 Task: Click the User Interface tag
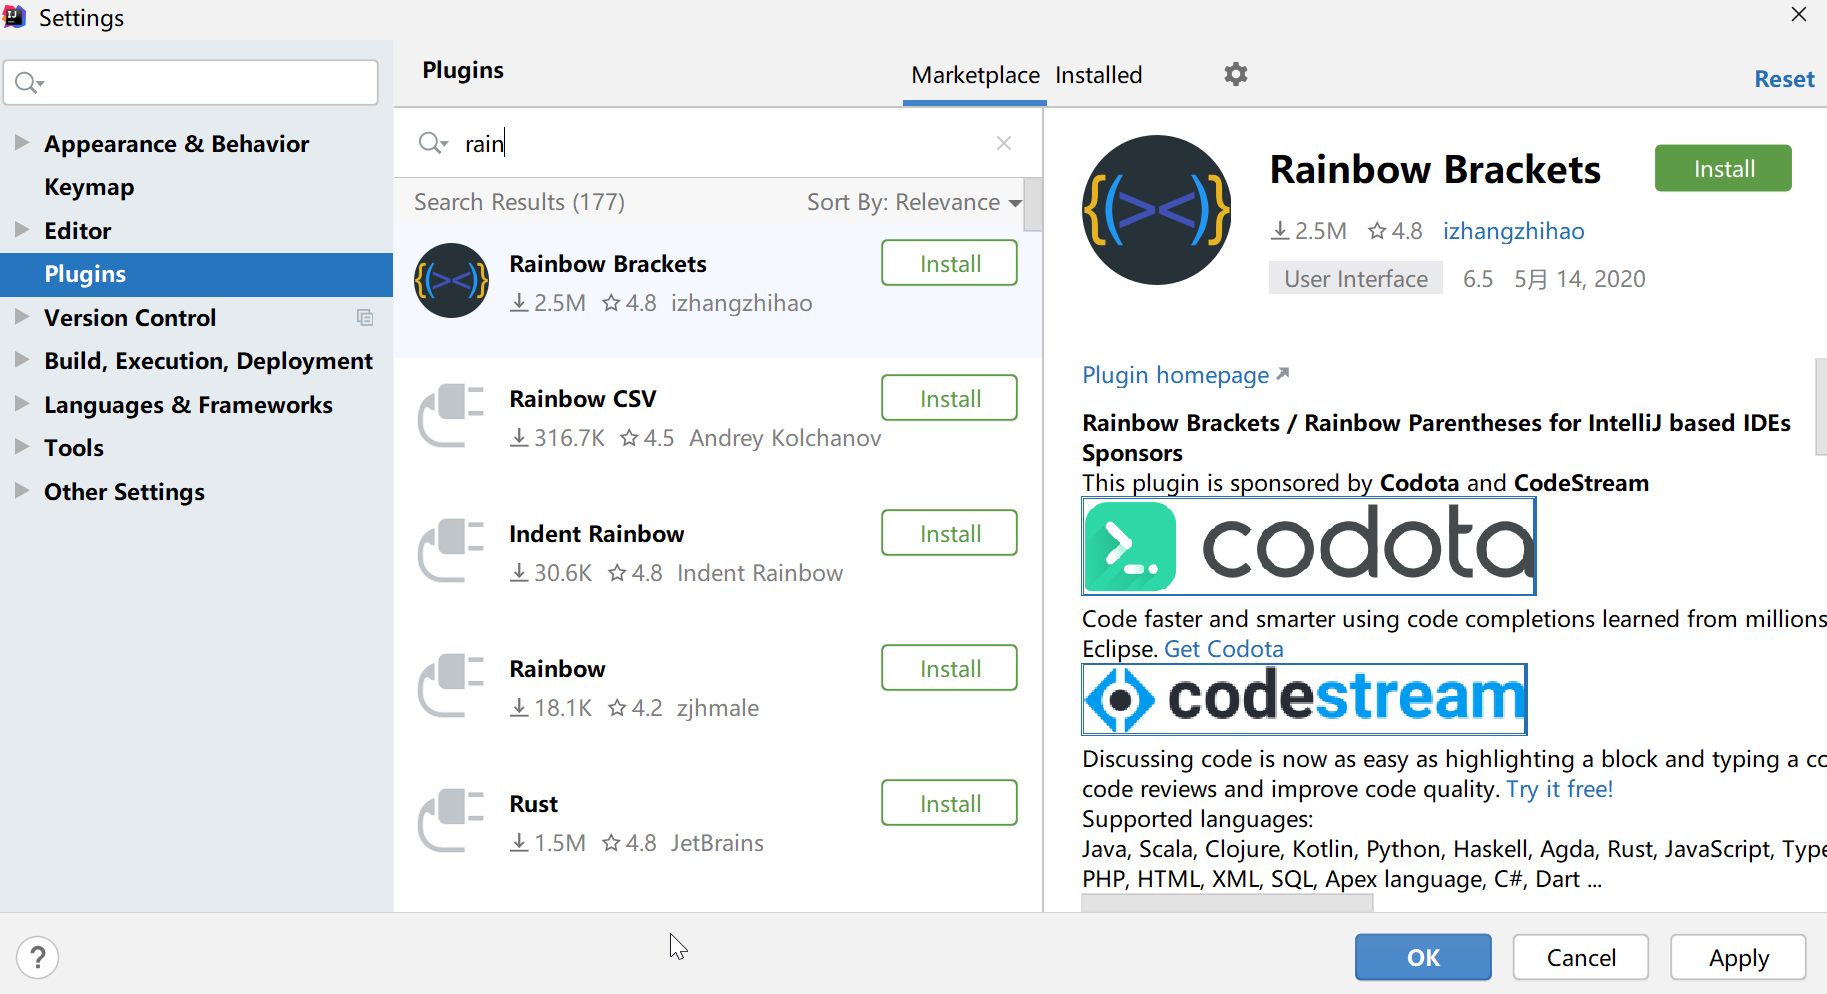[1356, 279]
